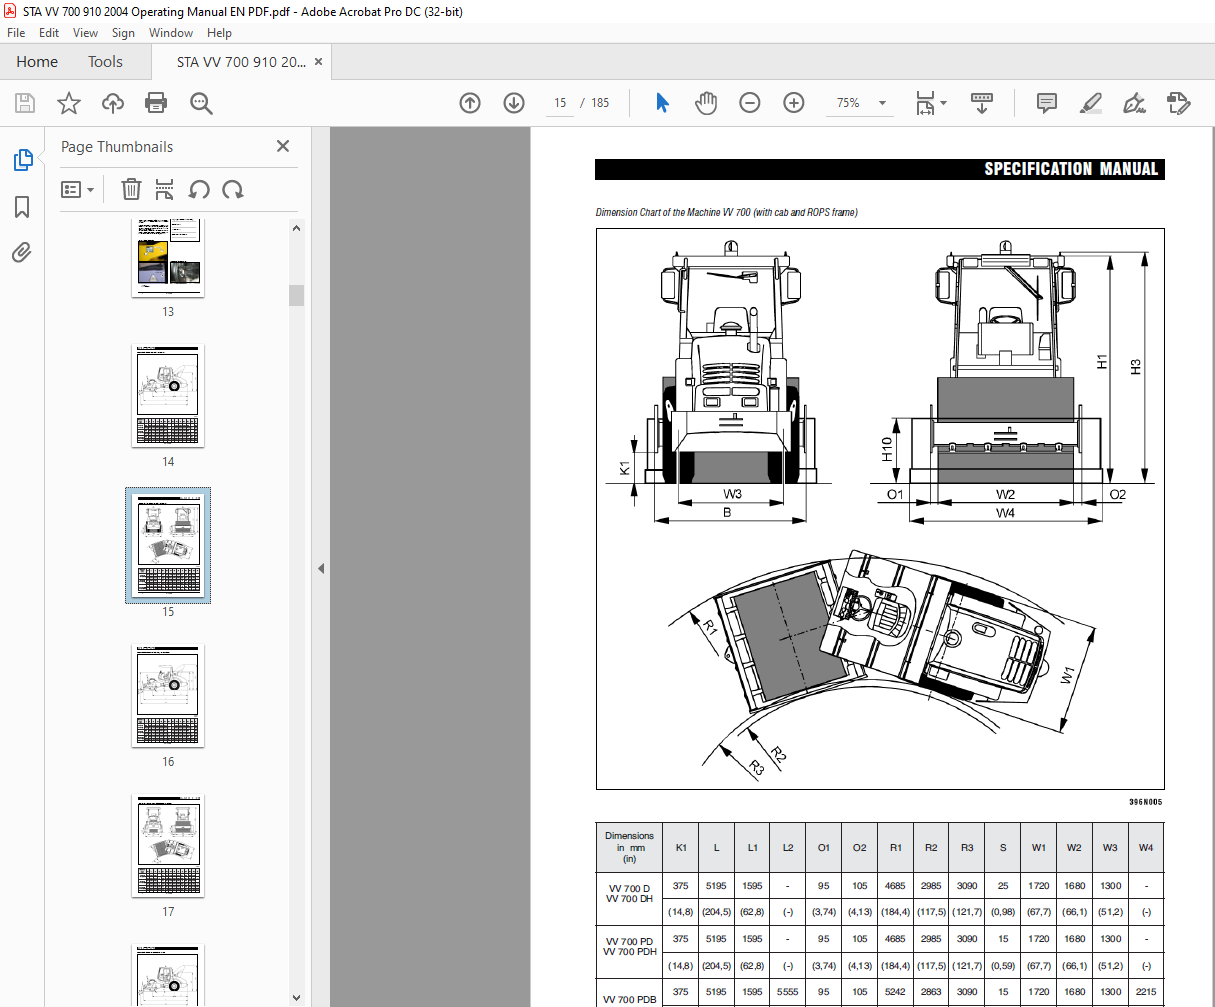Click the Save file icon
Viewport: 1215px width, 1007px height.
[x=25, y=103]
